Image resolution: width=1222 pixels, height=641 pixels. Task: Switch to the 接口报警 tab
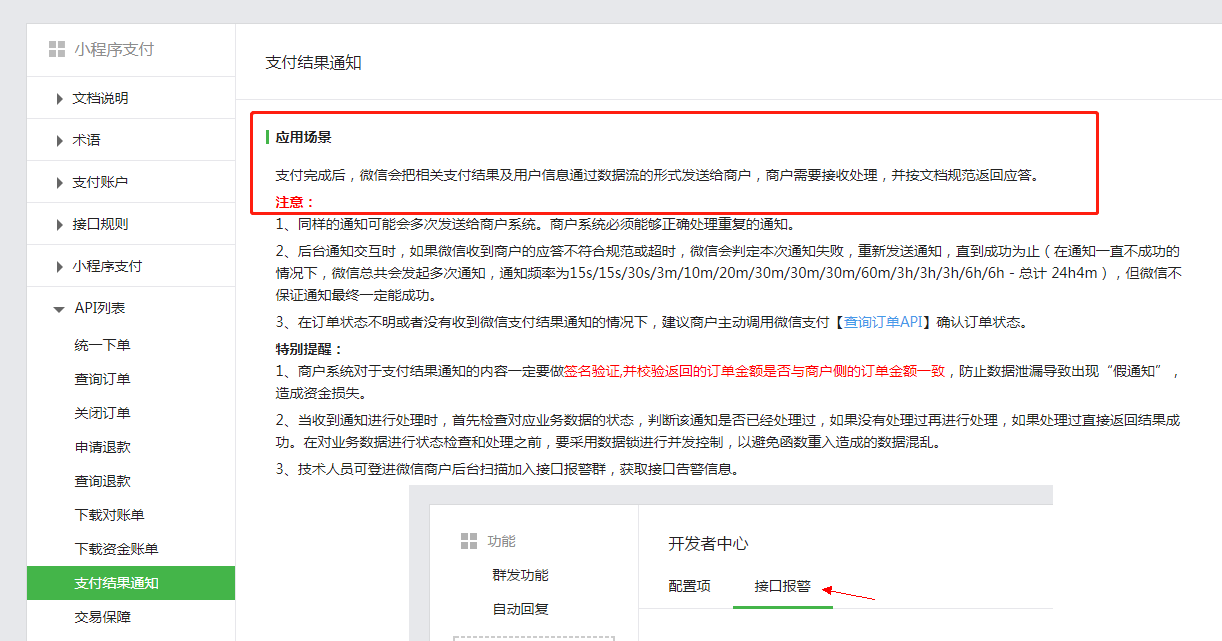pos(783,587)
